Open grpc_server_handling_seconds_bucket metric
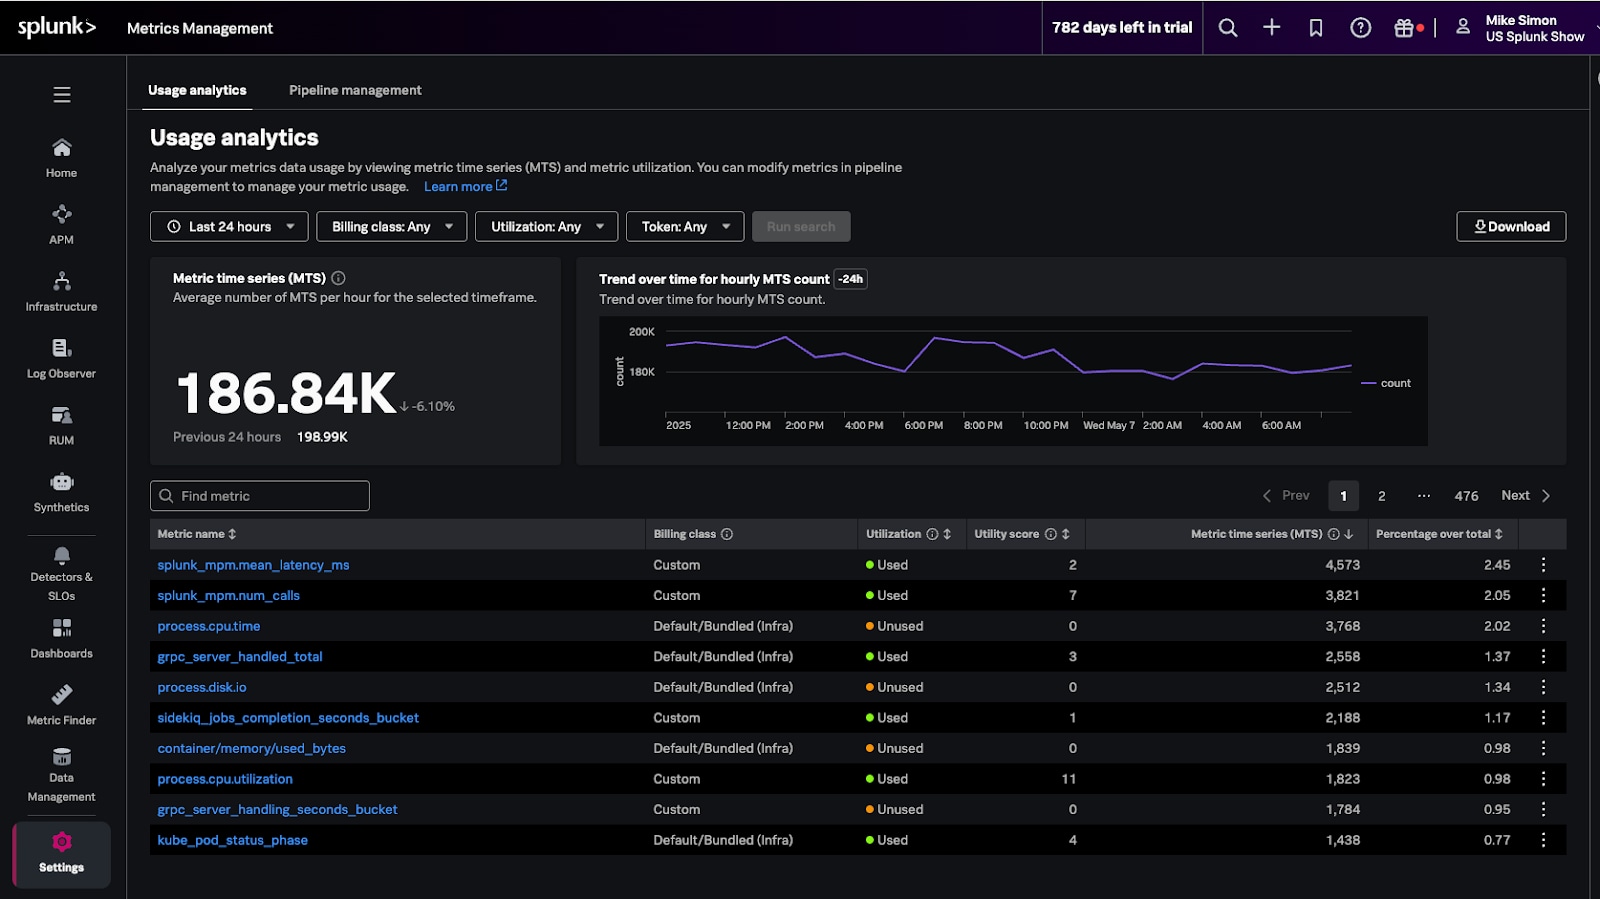1600x899 pixels. pyautogui.click(x=277, y=810)
